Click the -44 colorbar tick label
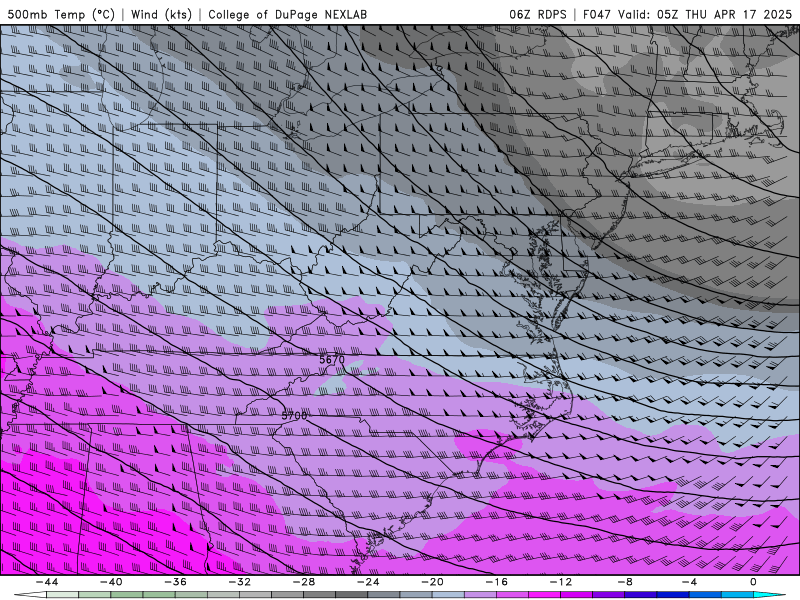Screen dimensions: 800x600 pos(47,582)
